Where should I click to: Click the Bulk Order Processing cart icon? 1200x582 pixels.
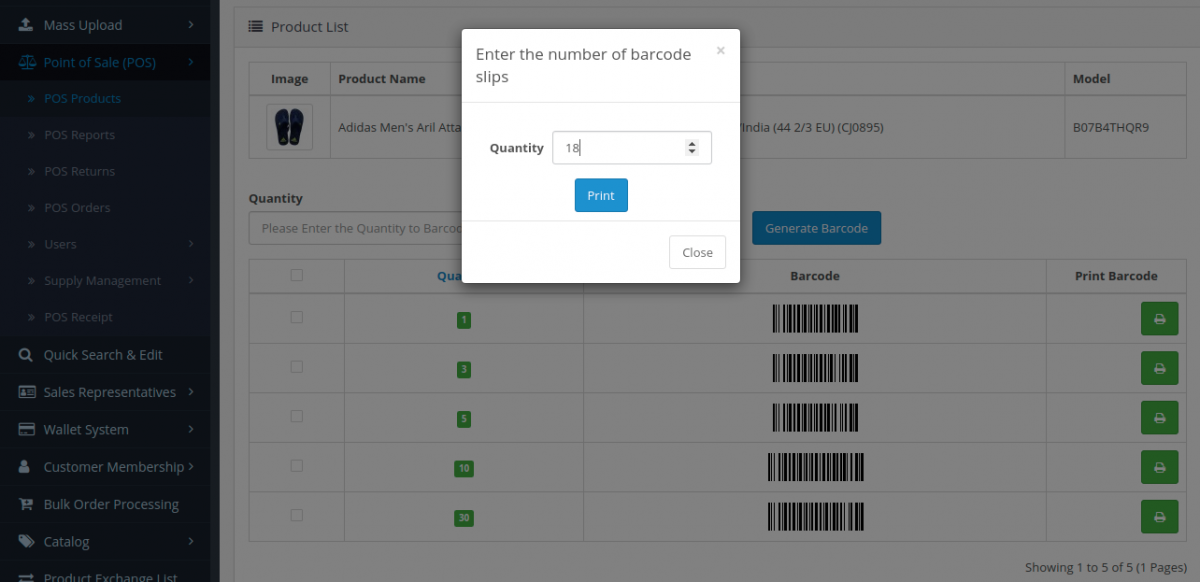pyautogui.click(x=25, y=504)
